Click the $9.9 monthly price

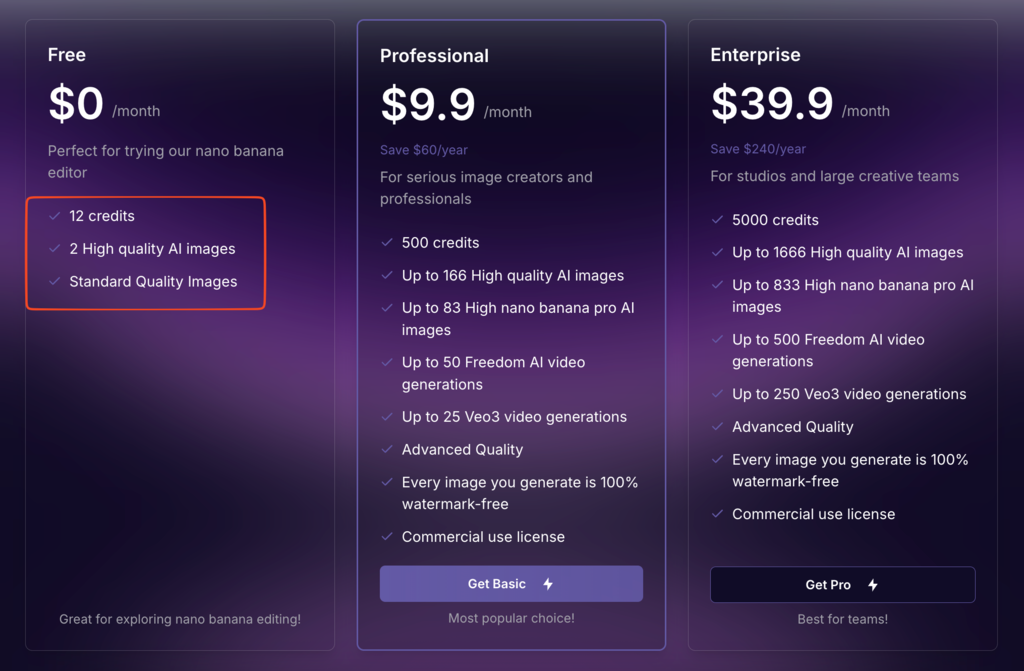[x=428, y=105]
